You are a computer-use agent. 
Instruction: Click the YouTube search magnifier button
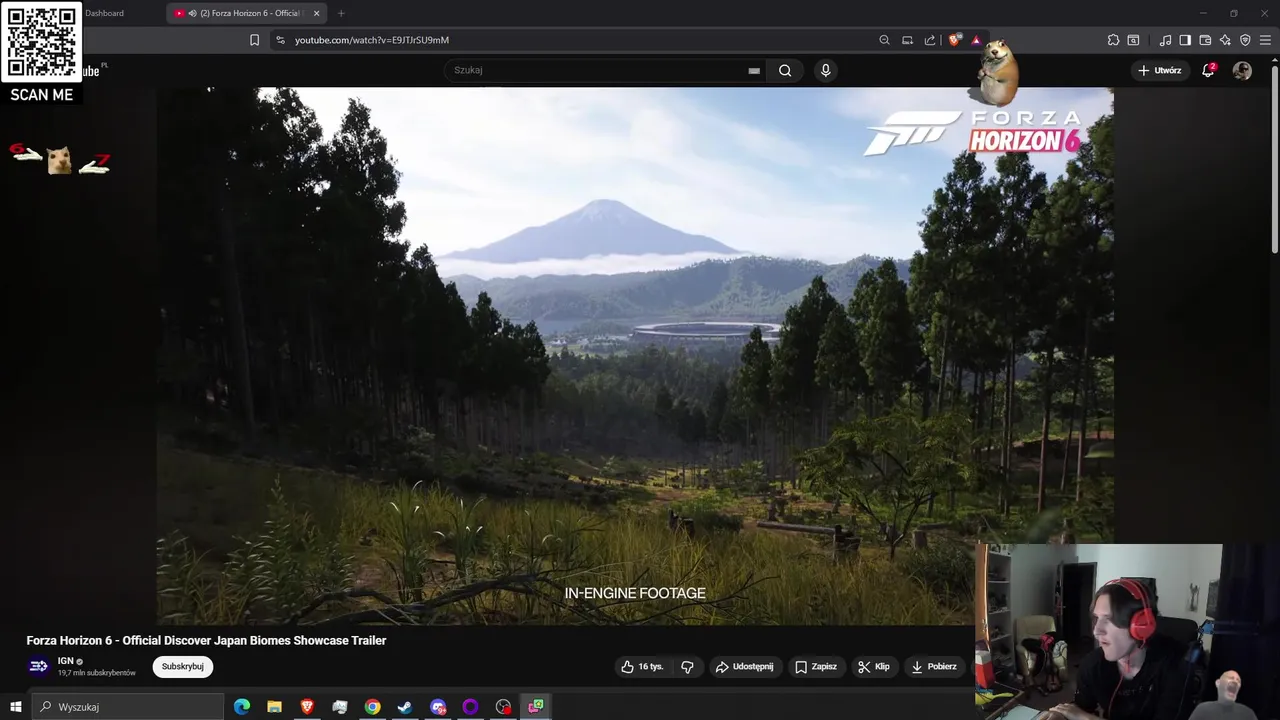pos(785,70)
